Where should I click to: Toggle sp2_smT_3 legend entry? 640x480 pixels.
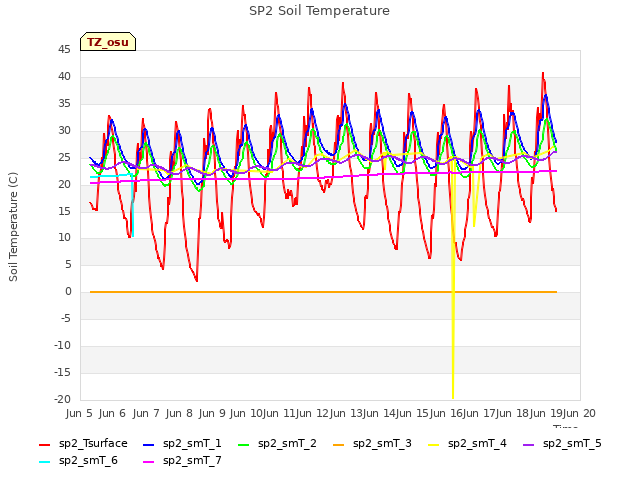372,443
